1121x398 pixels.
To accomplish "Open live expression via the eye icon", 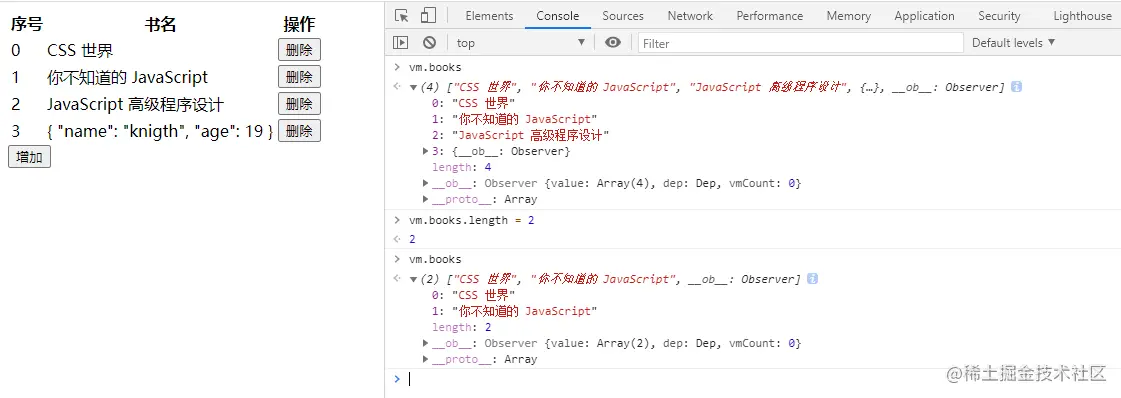I will click(x=613, y=43).
